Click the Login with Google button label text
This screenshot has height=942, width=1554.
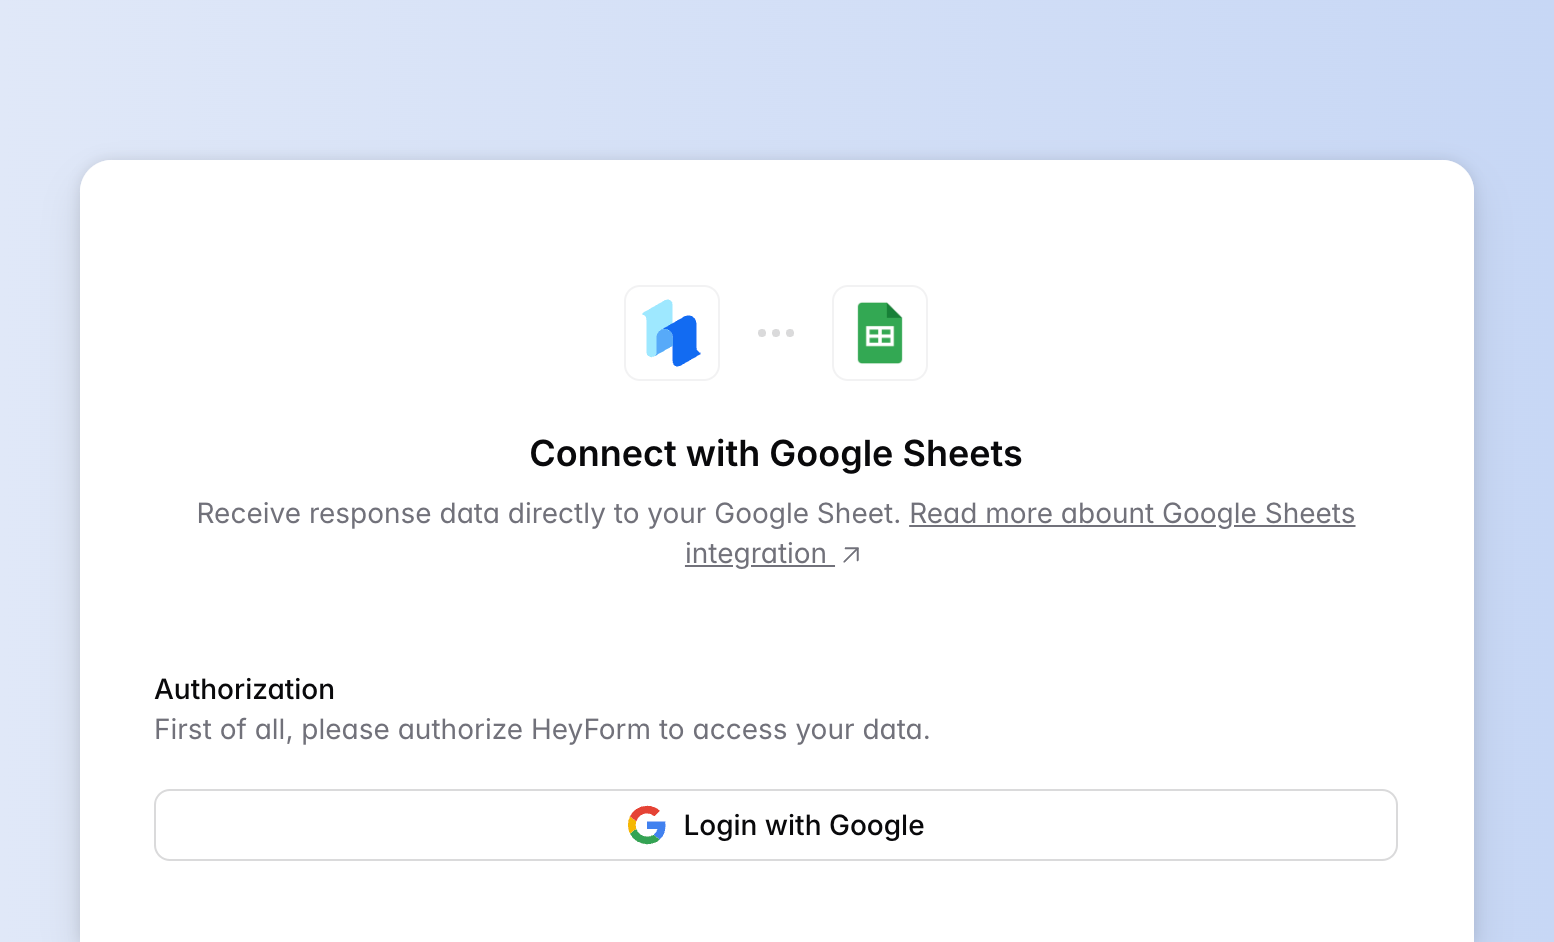[803, 825]
